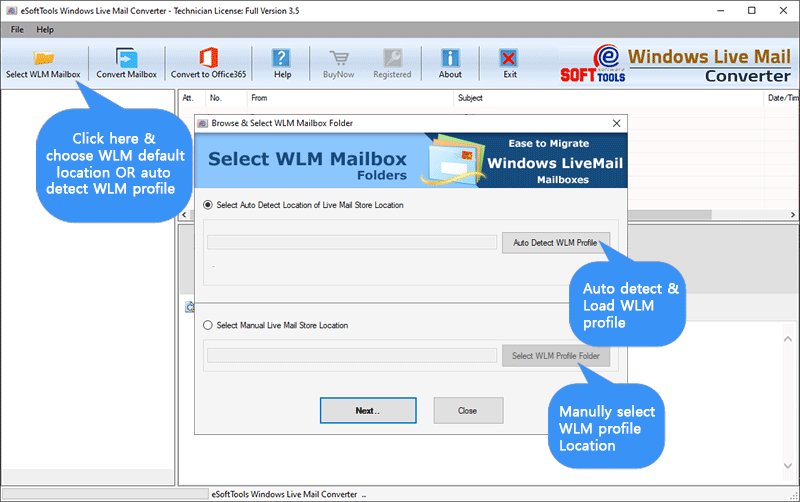The image size is (800, 502).
Task: Click up arrow of preview pane scrollbar
Action: [788, 339]
